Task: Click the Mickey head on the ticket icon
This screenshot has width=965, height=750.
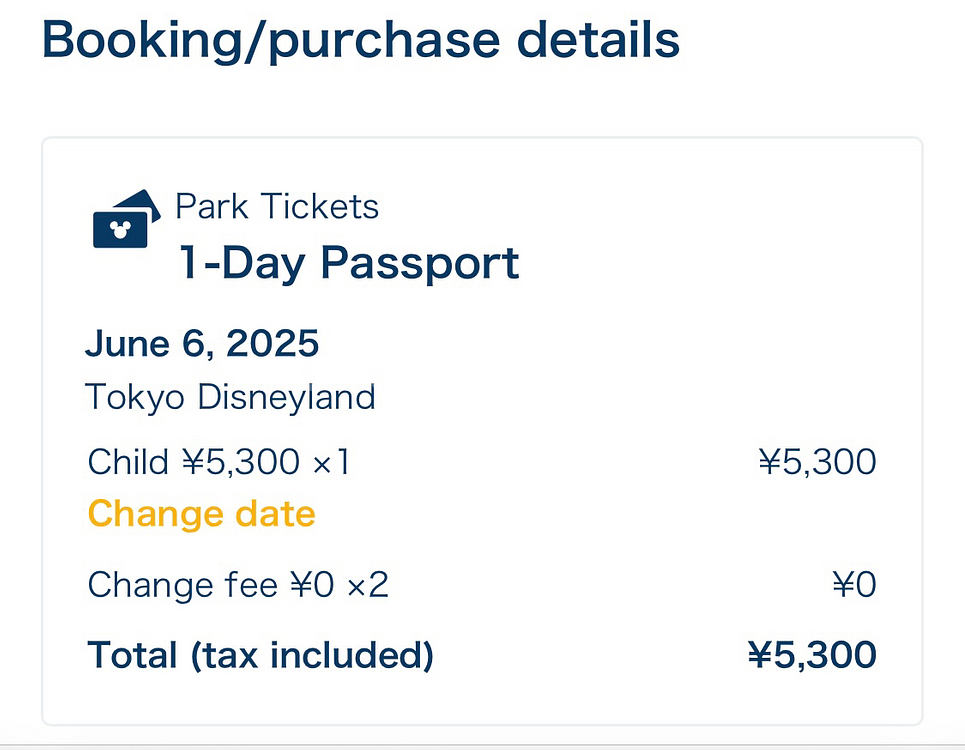Action: 120,229
